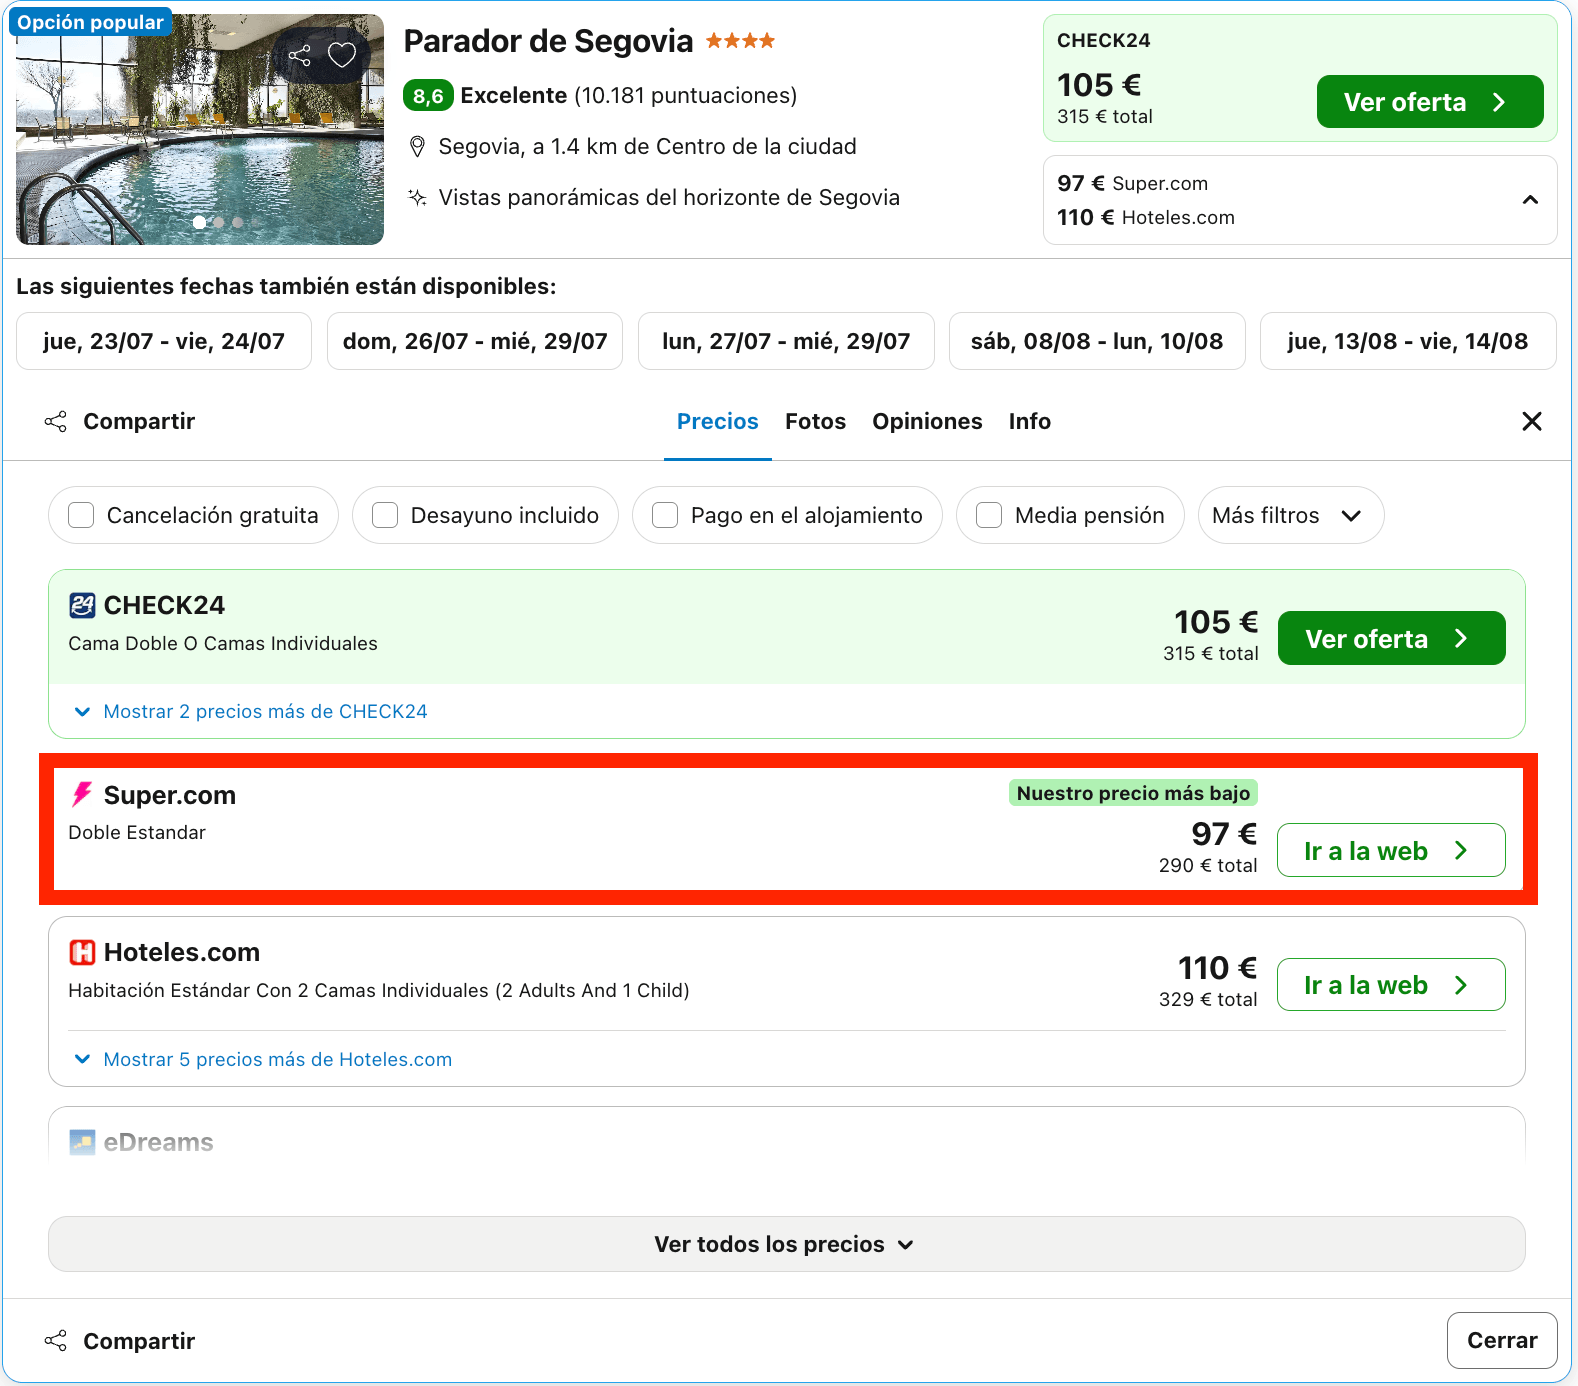1578x1386 pixels.
Task: Click 110 € Hoteles.com summary price
Action: [x=1146, y=217]
